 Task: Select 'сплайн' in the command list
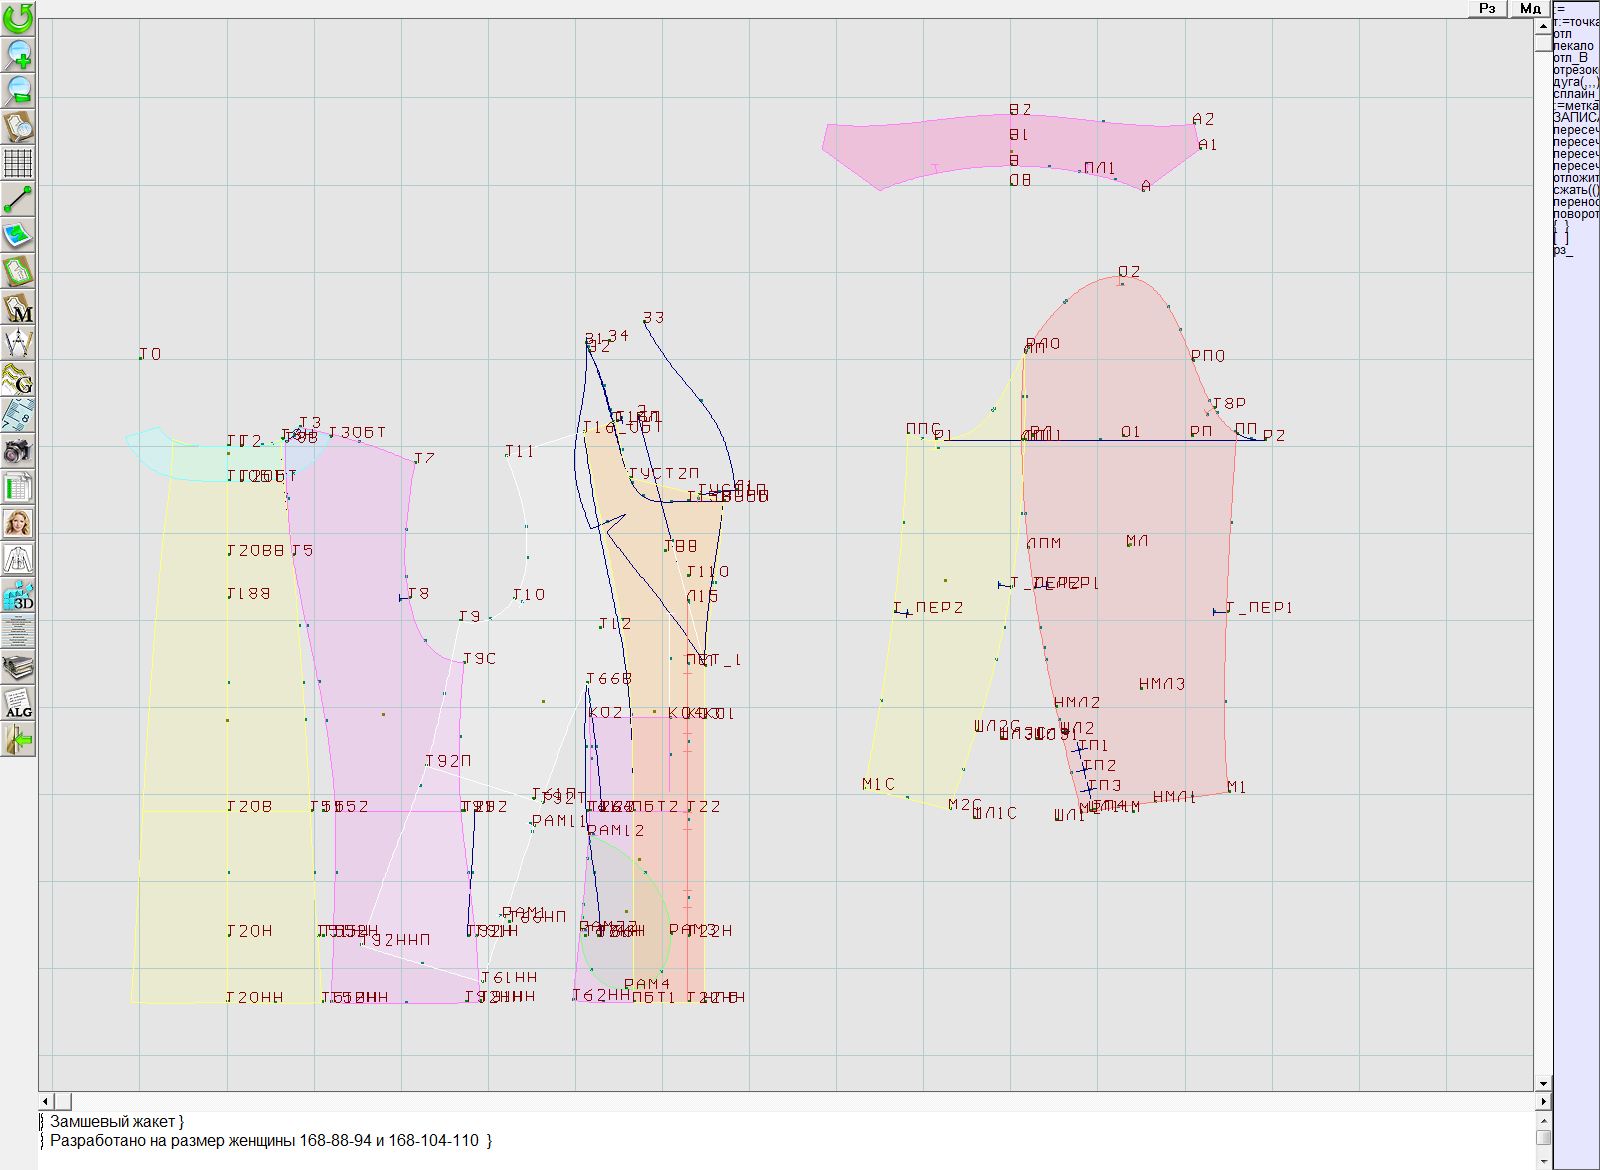[x=1575, y=94]
